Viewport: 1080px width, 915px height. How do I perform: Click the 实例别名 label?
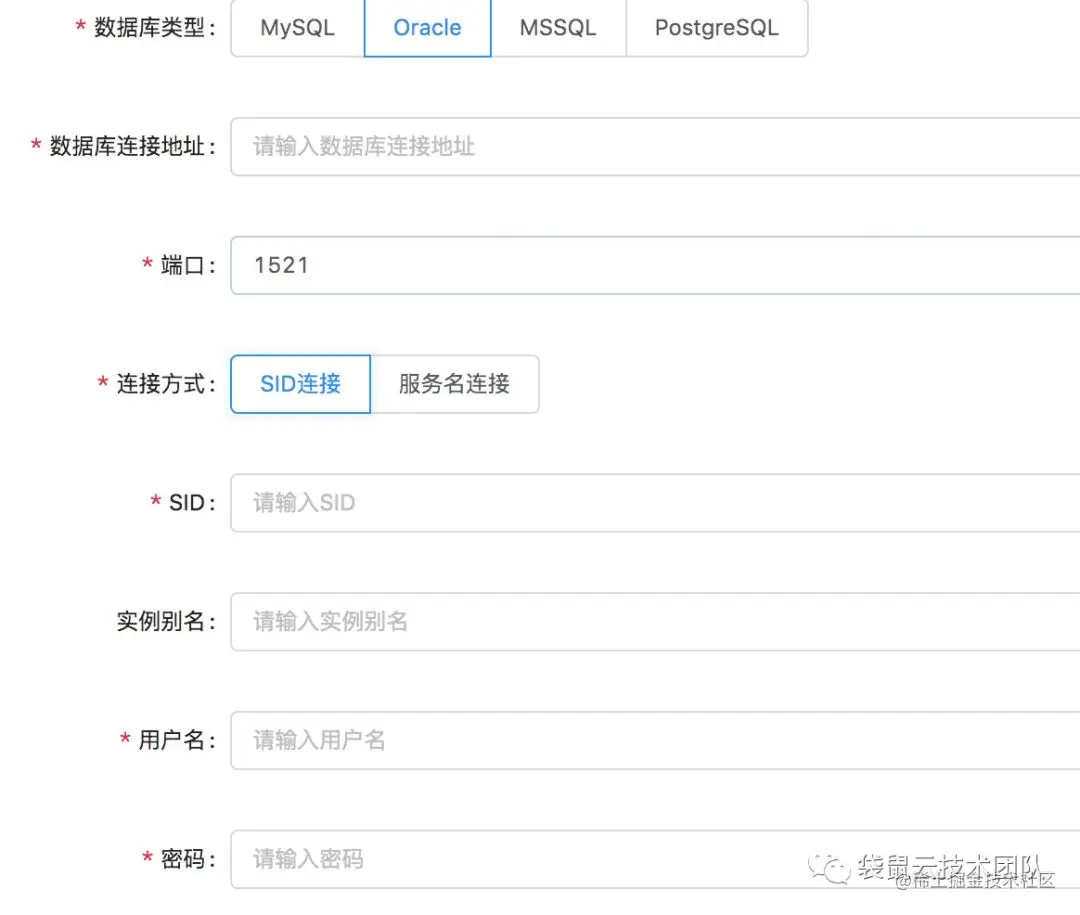tap(165, 621)
